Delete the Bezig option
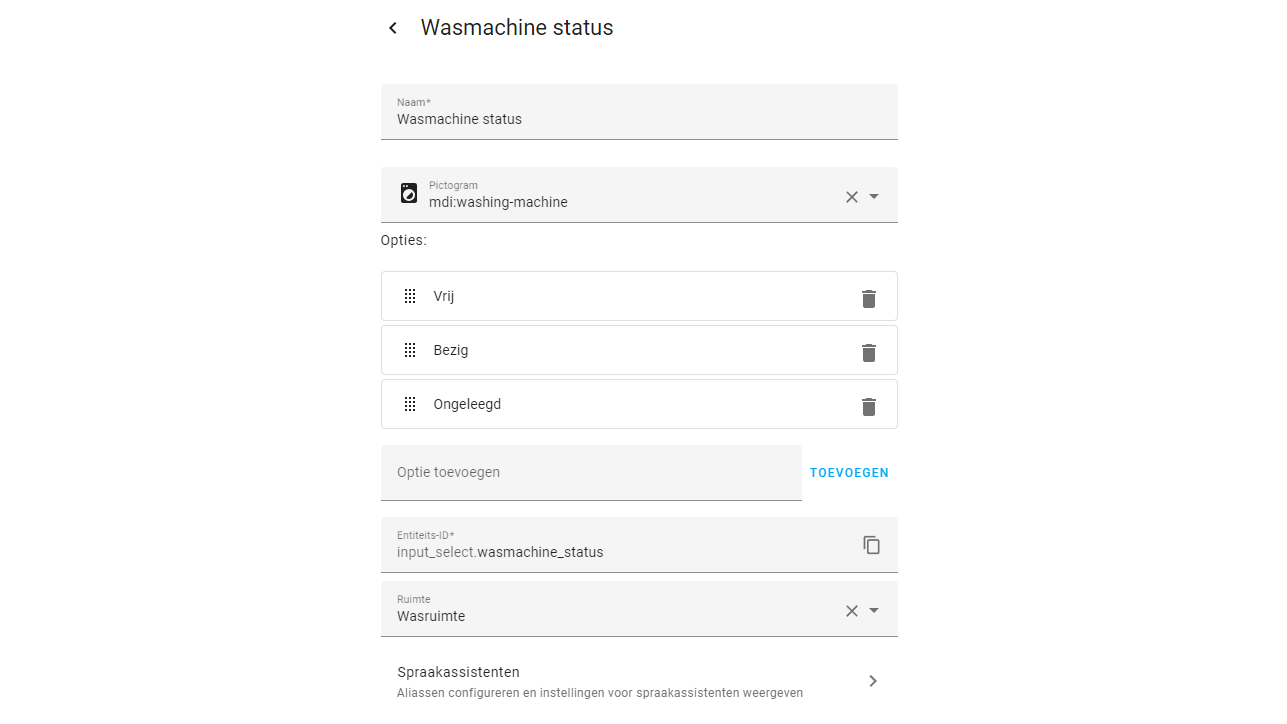Image resolution: width=1287 pixels, height=724 pixels. (x=869, y=352)
